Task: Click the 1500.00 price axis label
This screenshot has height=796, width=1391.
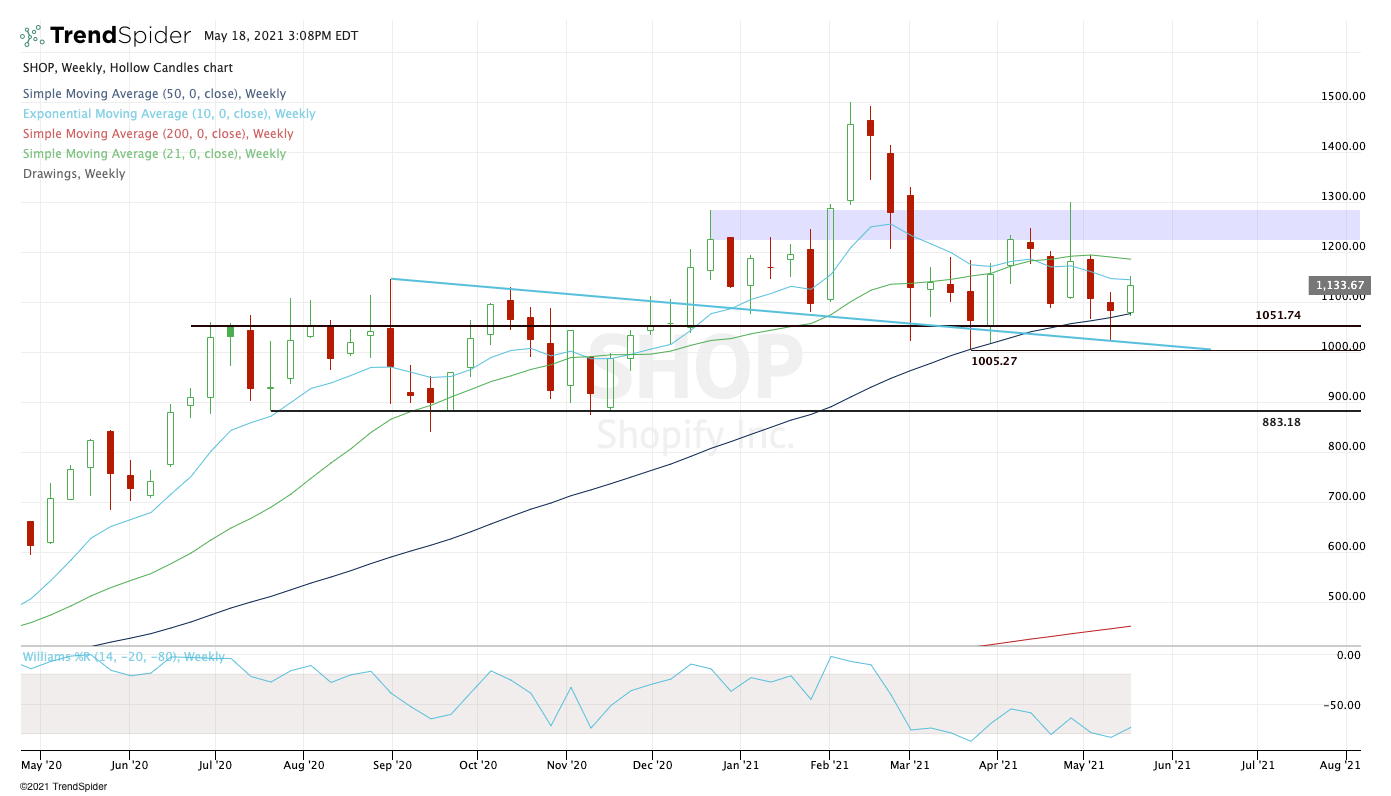Action: (1343, 97)
